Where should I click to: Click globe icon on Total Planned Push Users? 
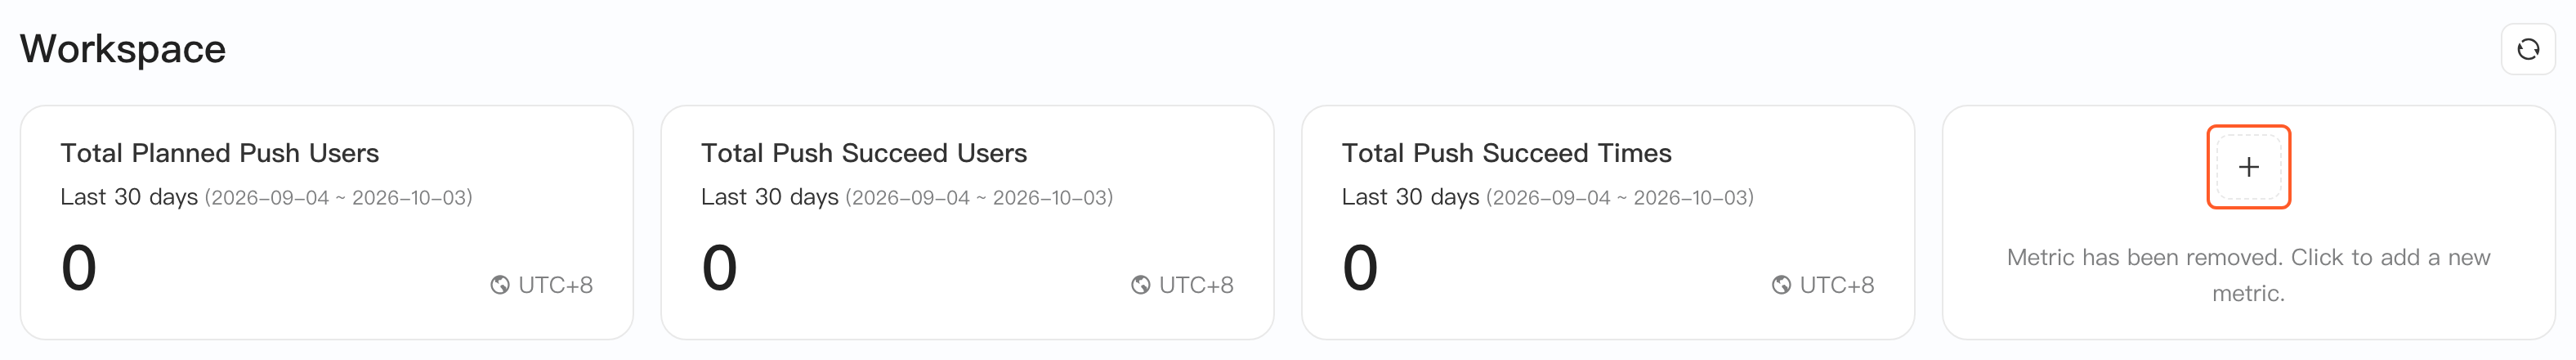[x=500, y=285]
